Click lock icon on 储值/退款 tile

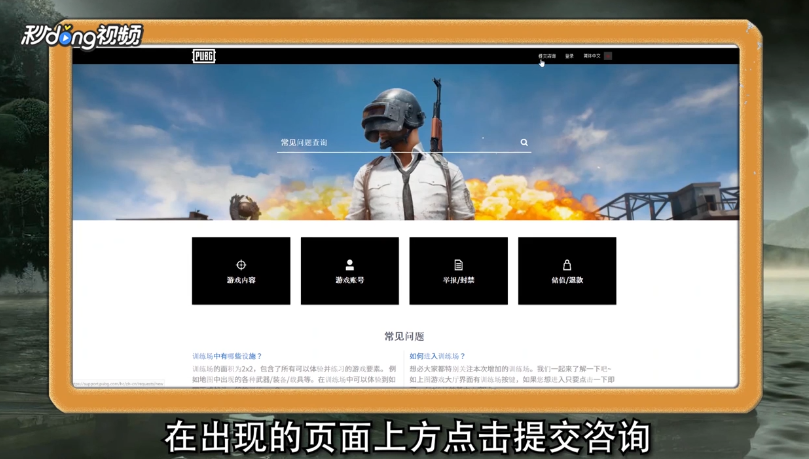[x=567, y=265]
